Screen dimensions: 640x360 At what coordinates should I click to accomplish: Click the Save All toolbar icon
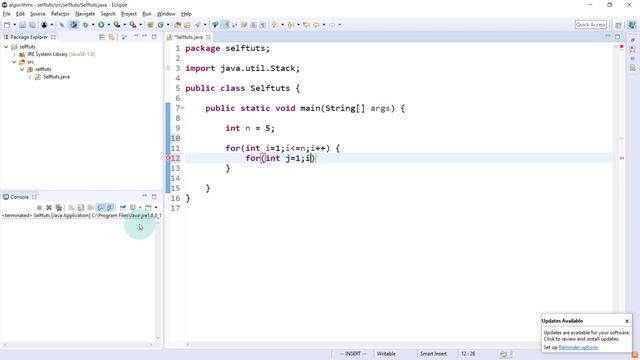pos(32,25)
